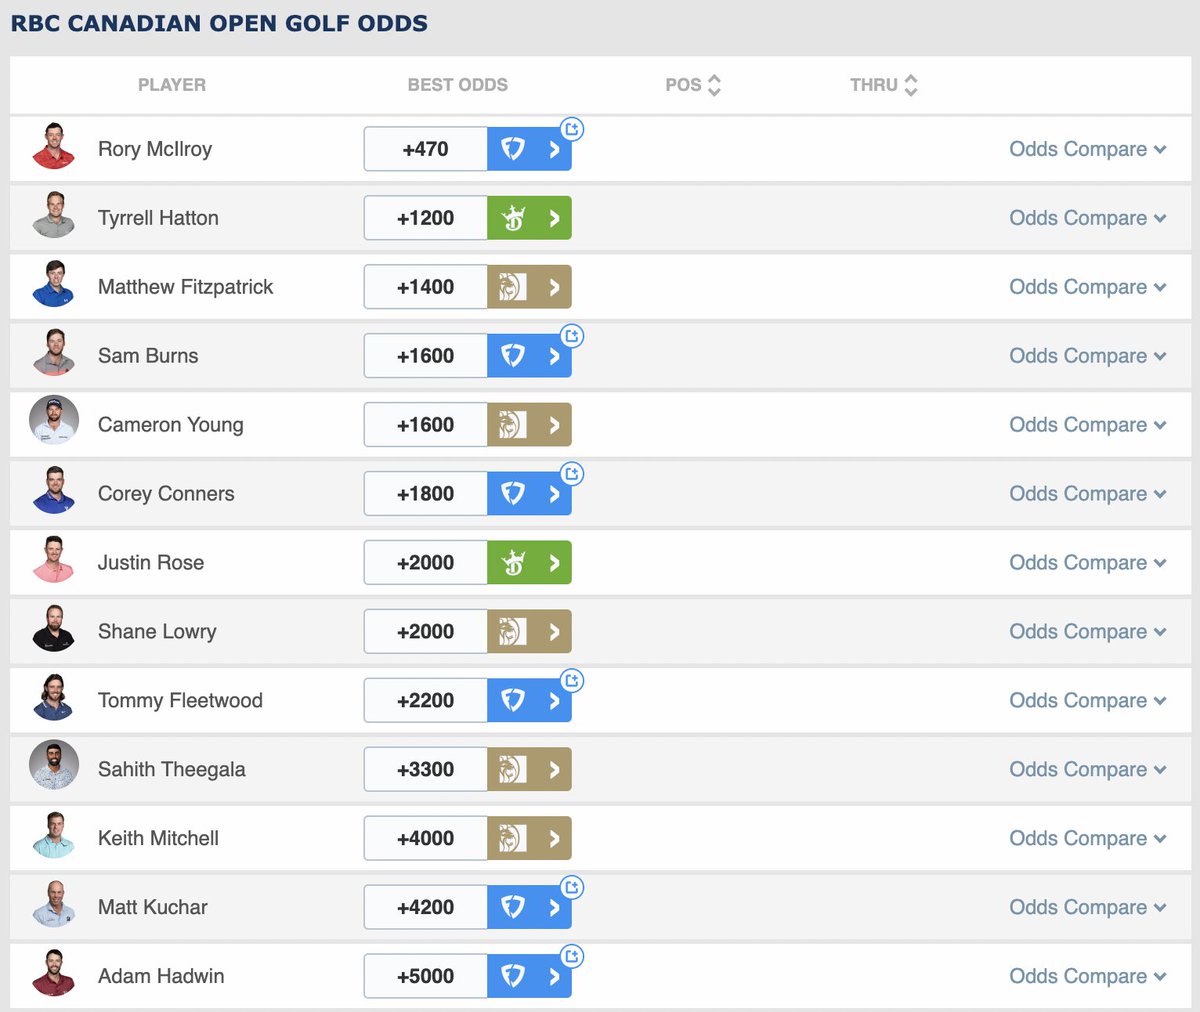Click the name Adam Hadwin
The height and width of the screenshot is (1012, 1200).
pos(161,977)
